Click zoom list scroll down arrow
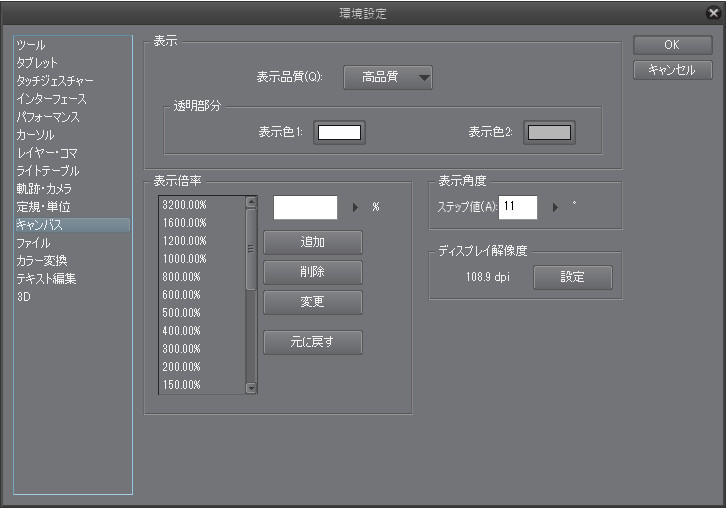This screenshot has height=509, width=727. 251,388
